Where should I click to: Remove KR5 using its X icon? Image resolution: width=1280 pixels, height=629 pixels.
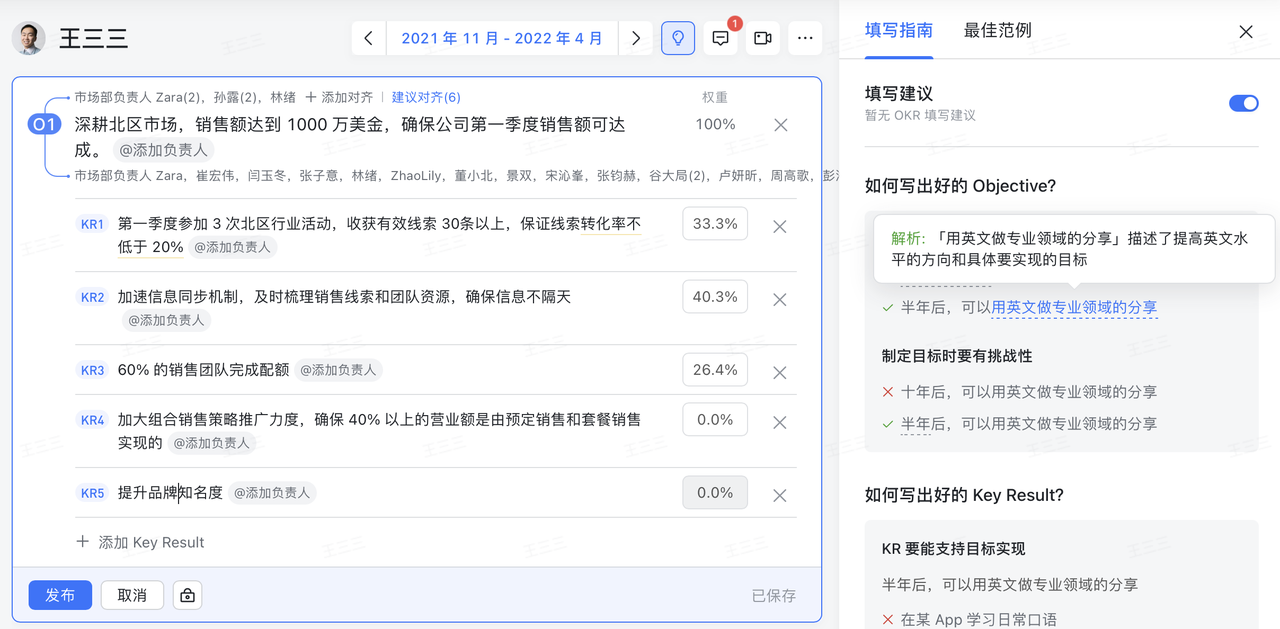pos(779,495)
